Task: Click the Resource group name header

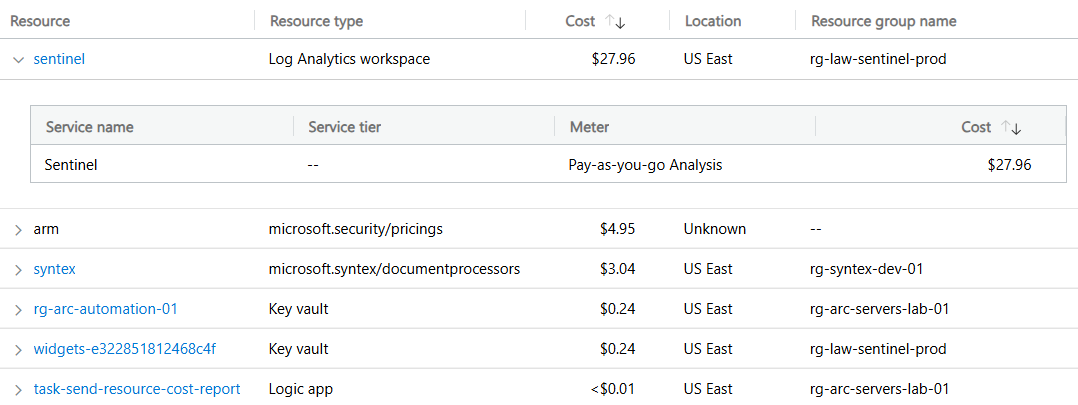Action: coord(883,21)
